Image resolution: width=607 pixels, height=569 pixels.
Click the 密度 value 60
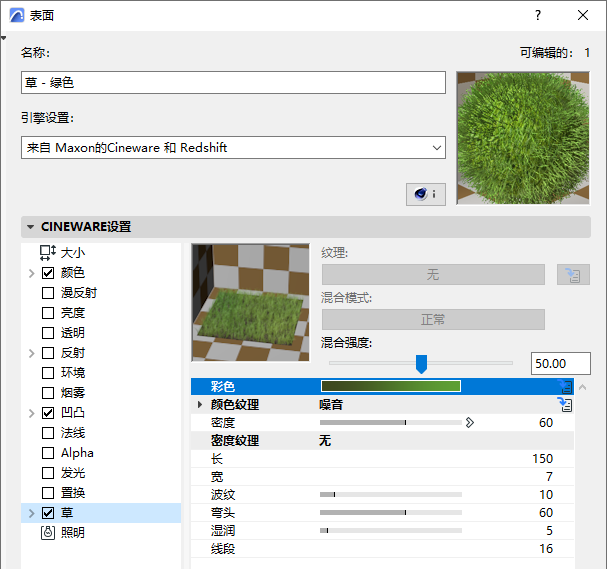point(546,423)
